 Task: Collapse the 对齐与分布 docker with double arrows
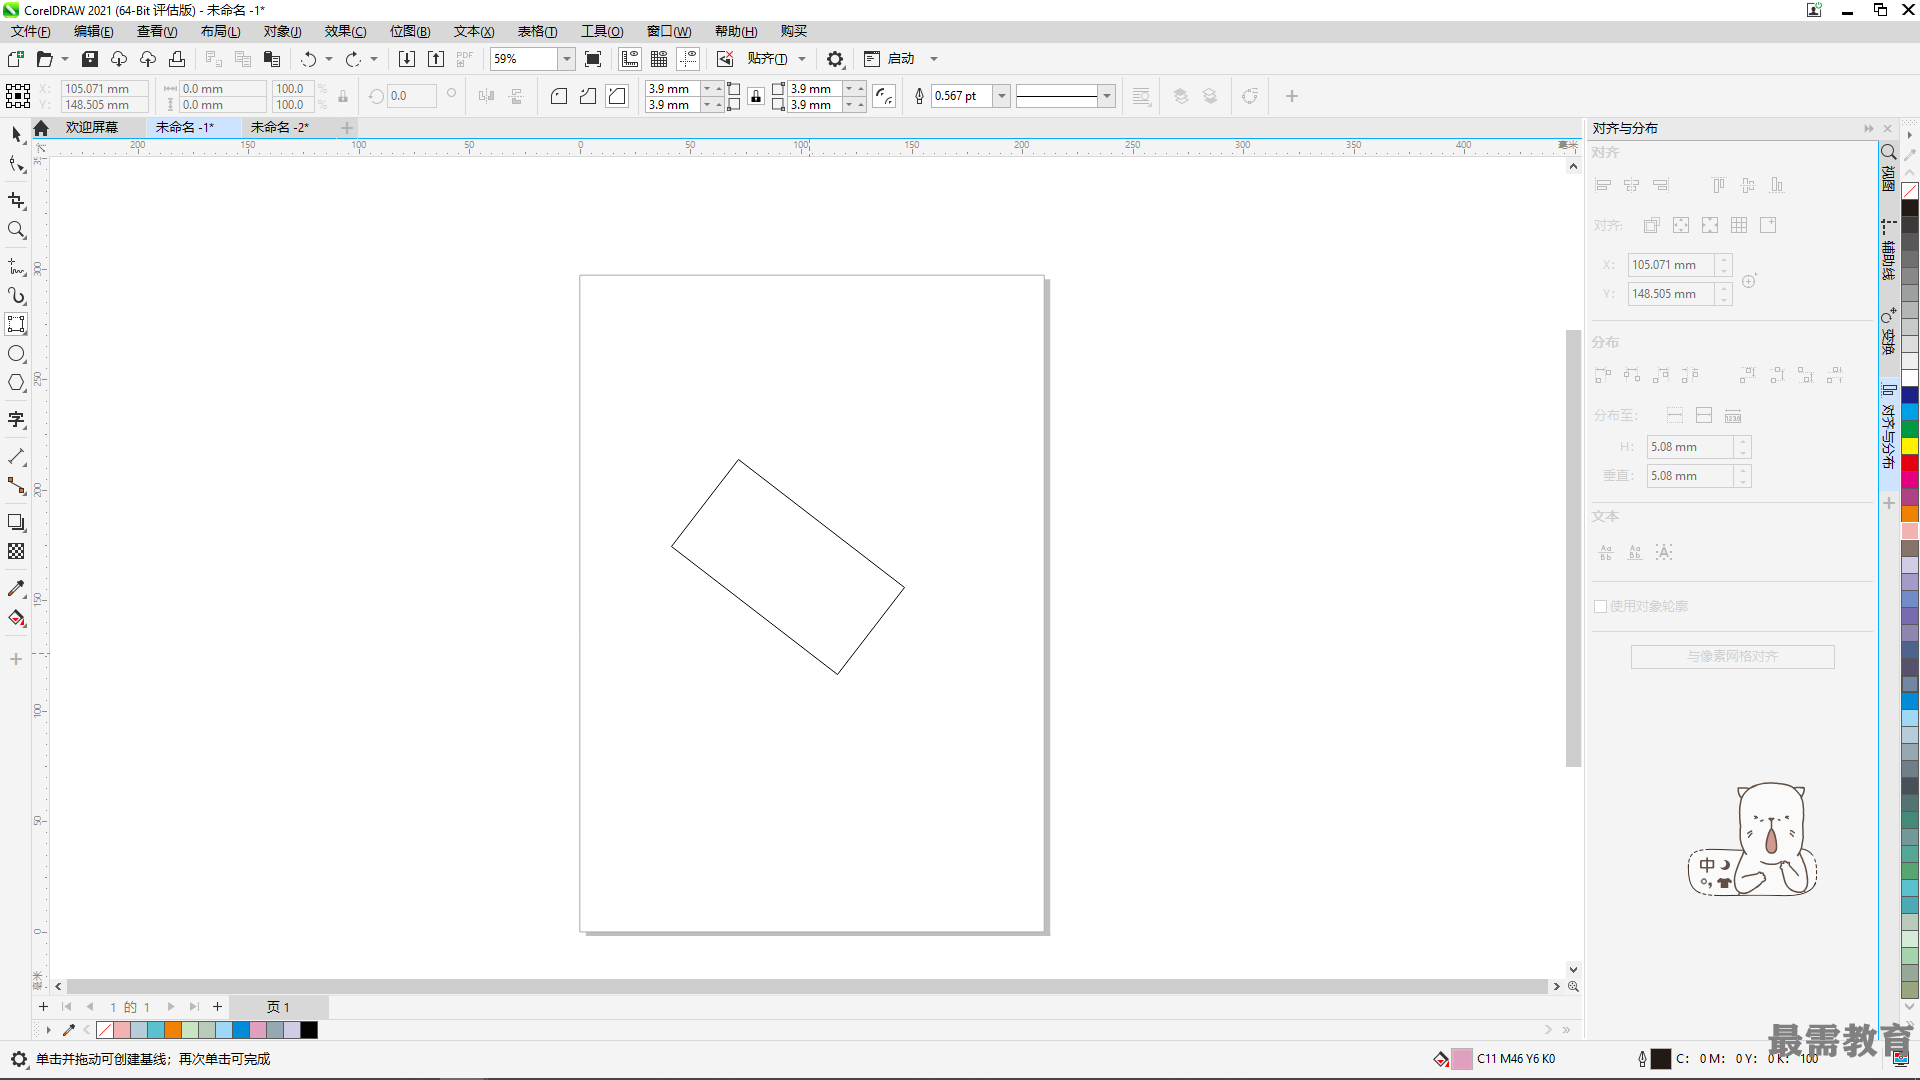pyautogui.click(x=1868, y=128)
